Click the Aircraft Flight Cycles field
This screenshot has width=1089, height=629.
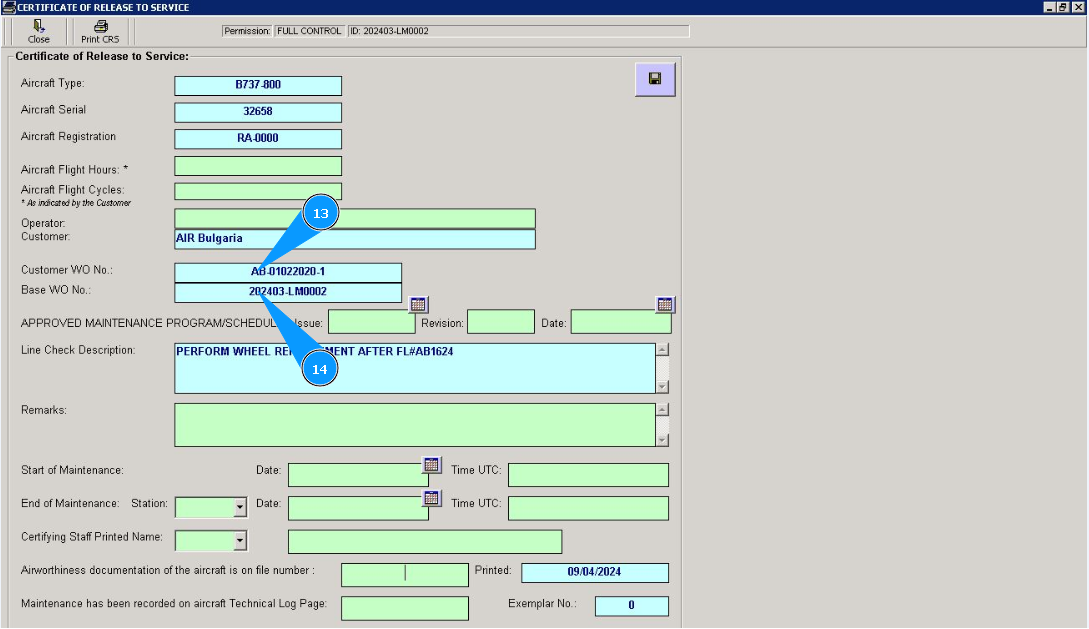(258, 191)
